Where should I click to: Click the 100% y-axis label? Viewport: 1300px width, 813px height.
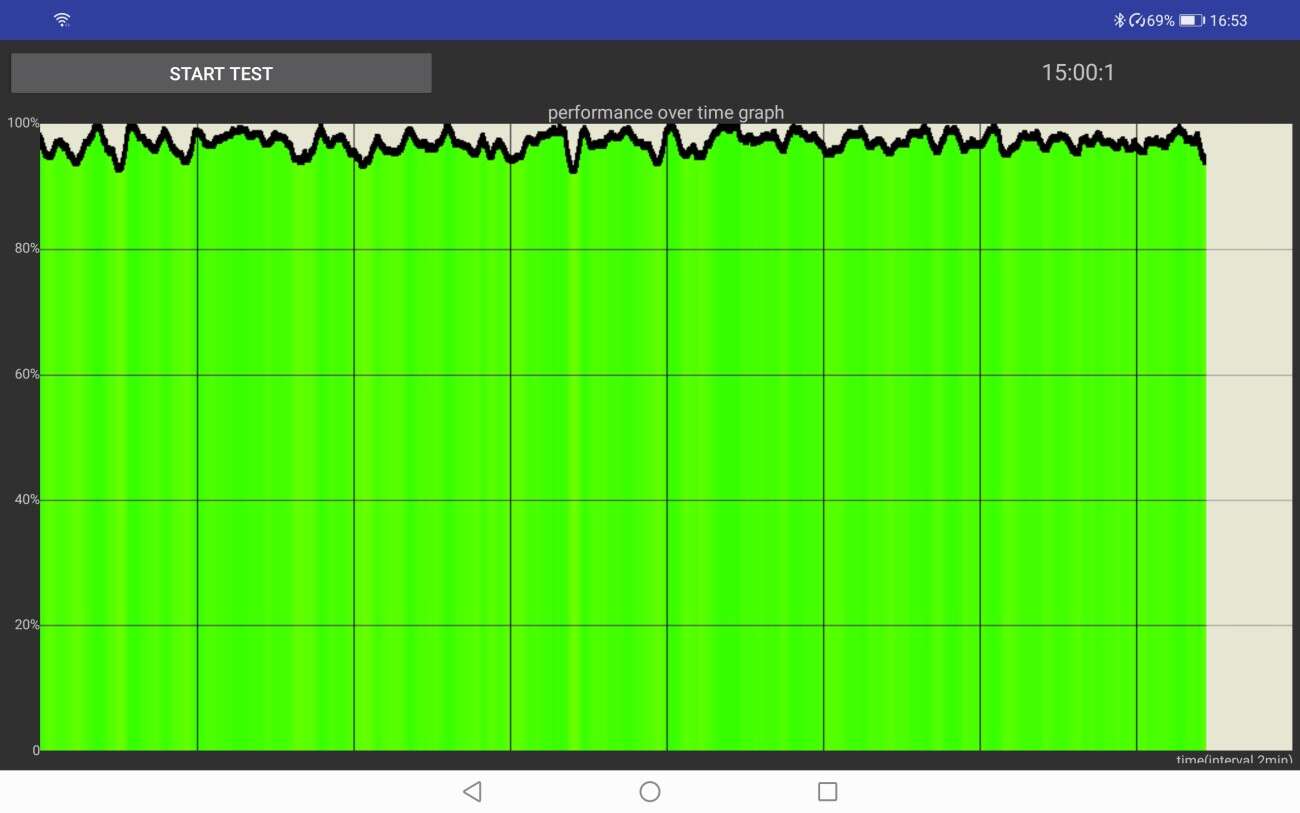point(23,123)
